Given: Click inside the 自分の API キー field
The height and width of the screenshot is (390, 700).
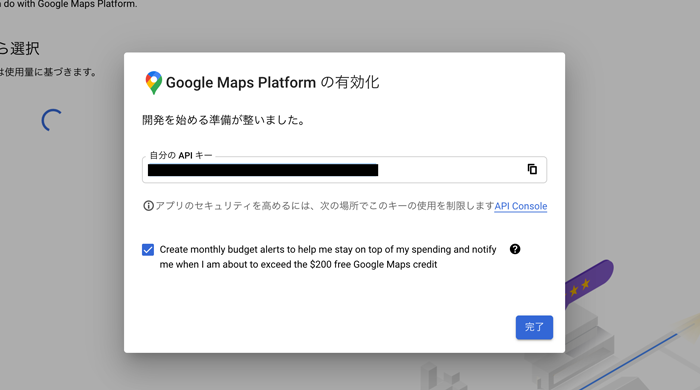Looking at the screenshot, I should [x=344, y=170].
